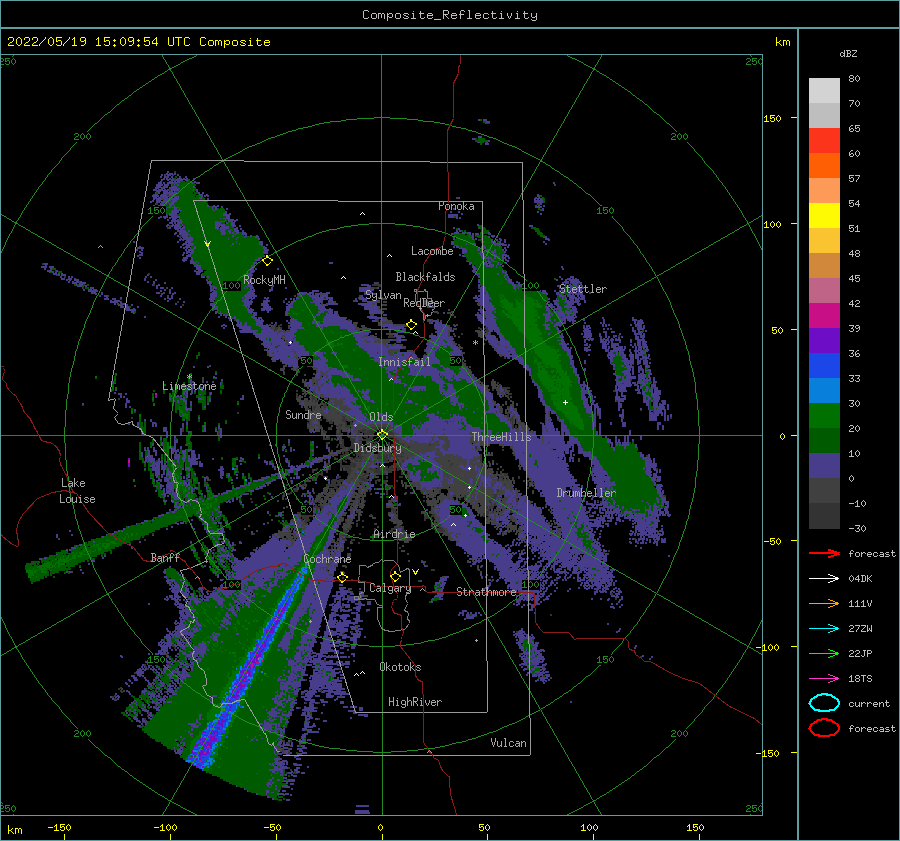
Task: Click the HighRiver label
Action: tap(415, 702)
